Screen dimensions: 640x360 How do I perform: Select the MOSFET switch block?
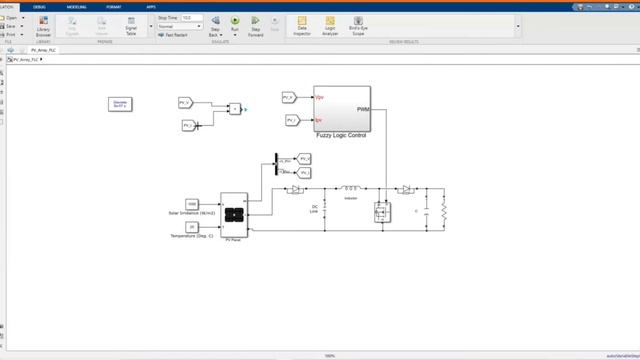382,212
